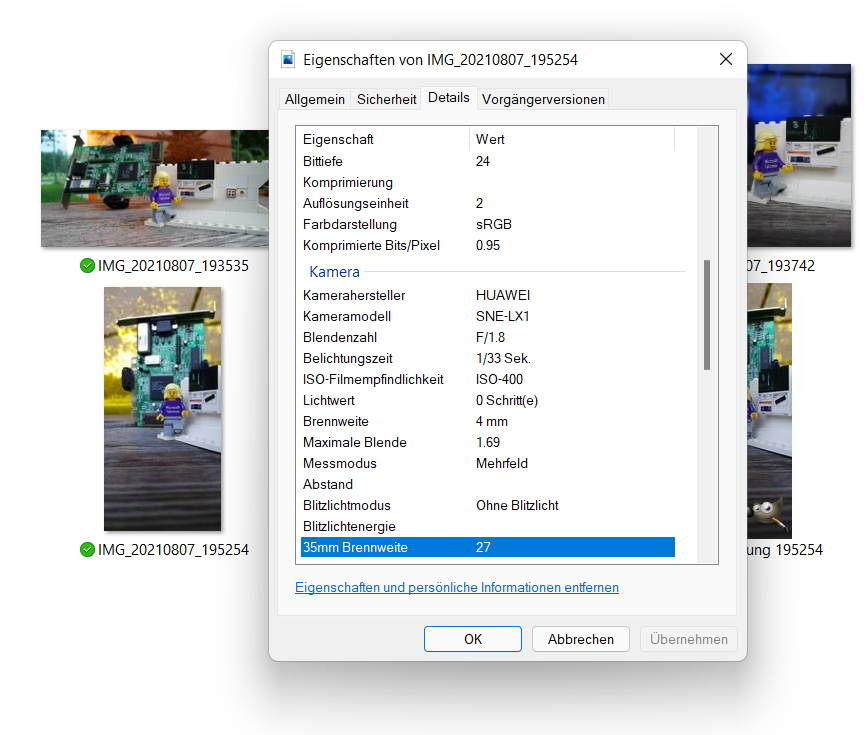Click the 35mm Brennweite value 27
The width and height of the screenshot is (868, 735).
(x=483, y=547)
